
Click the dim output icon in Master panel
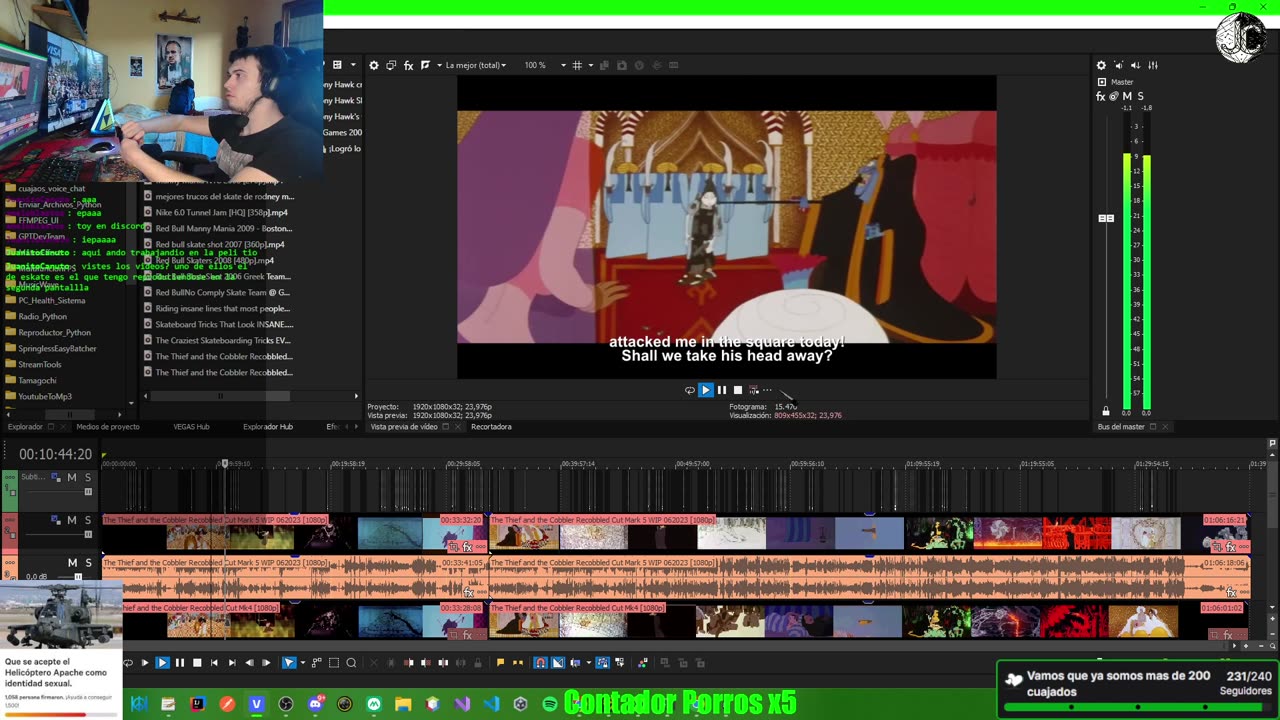(x=1135, y=65)
